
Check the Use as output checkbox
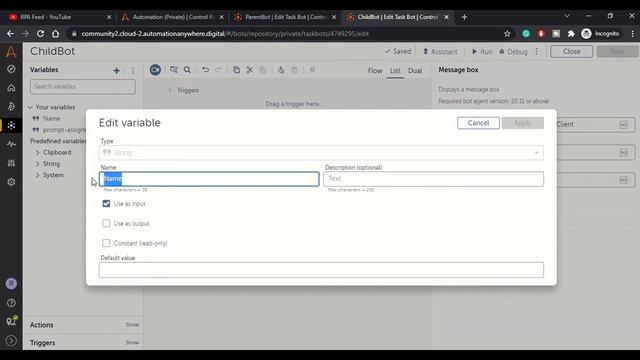[106, 223]
